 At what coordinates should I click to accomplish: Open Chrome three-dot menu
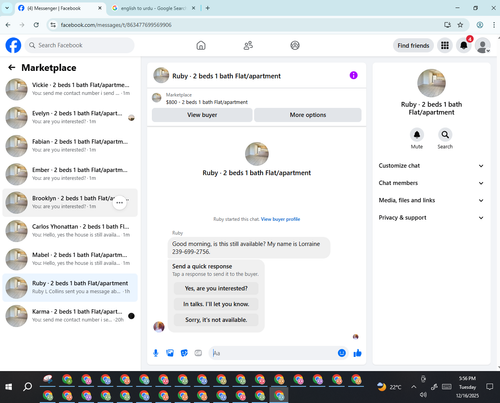(x=494, y=25)
